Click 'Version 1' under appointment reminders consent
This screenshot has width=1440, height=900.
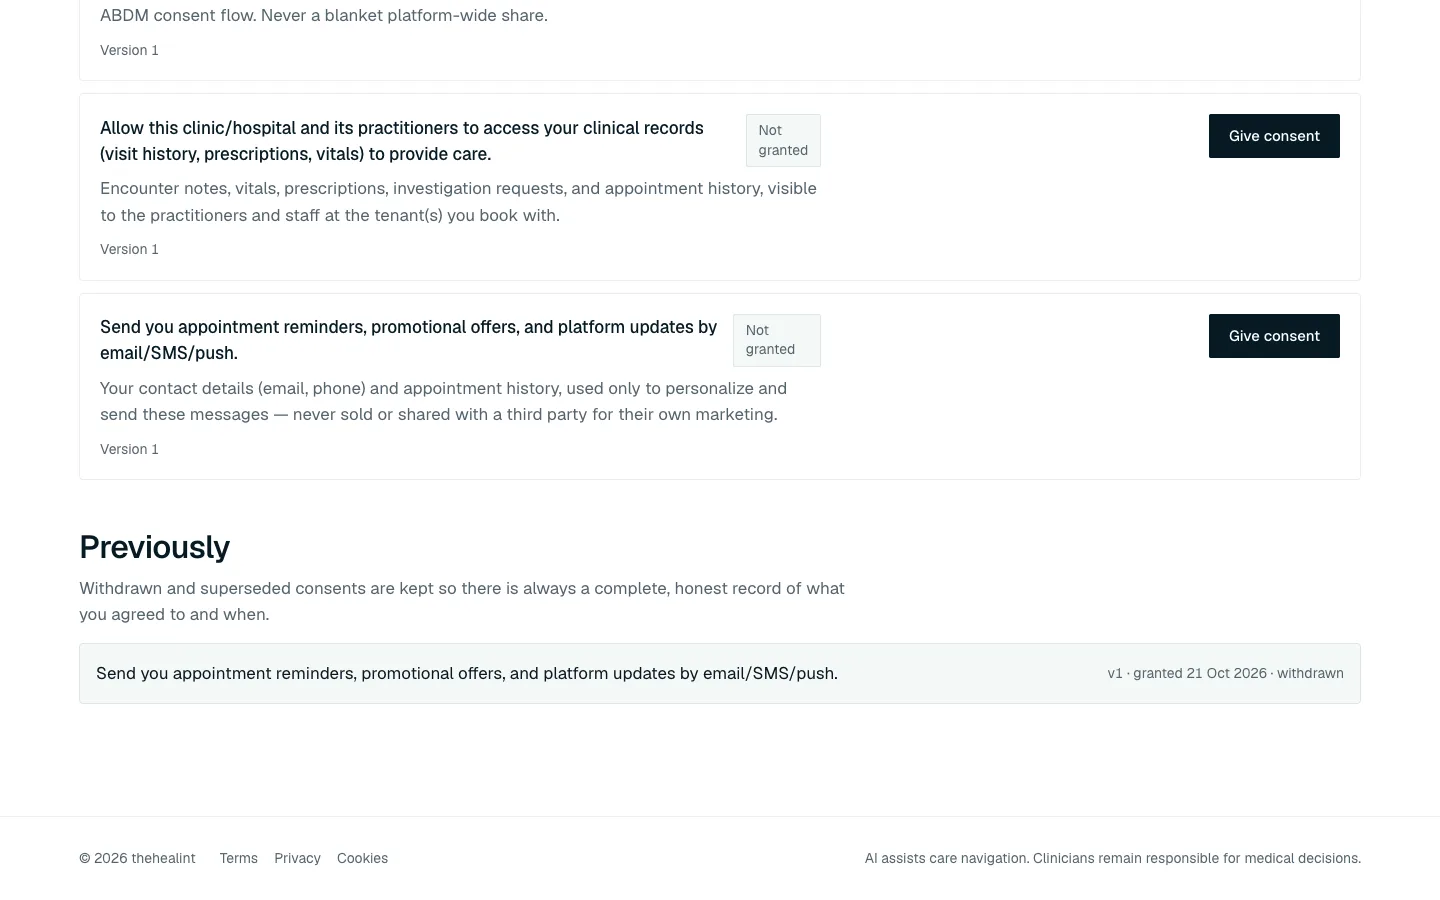[129, 449]
